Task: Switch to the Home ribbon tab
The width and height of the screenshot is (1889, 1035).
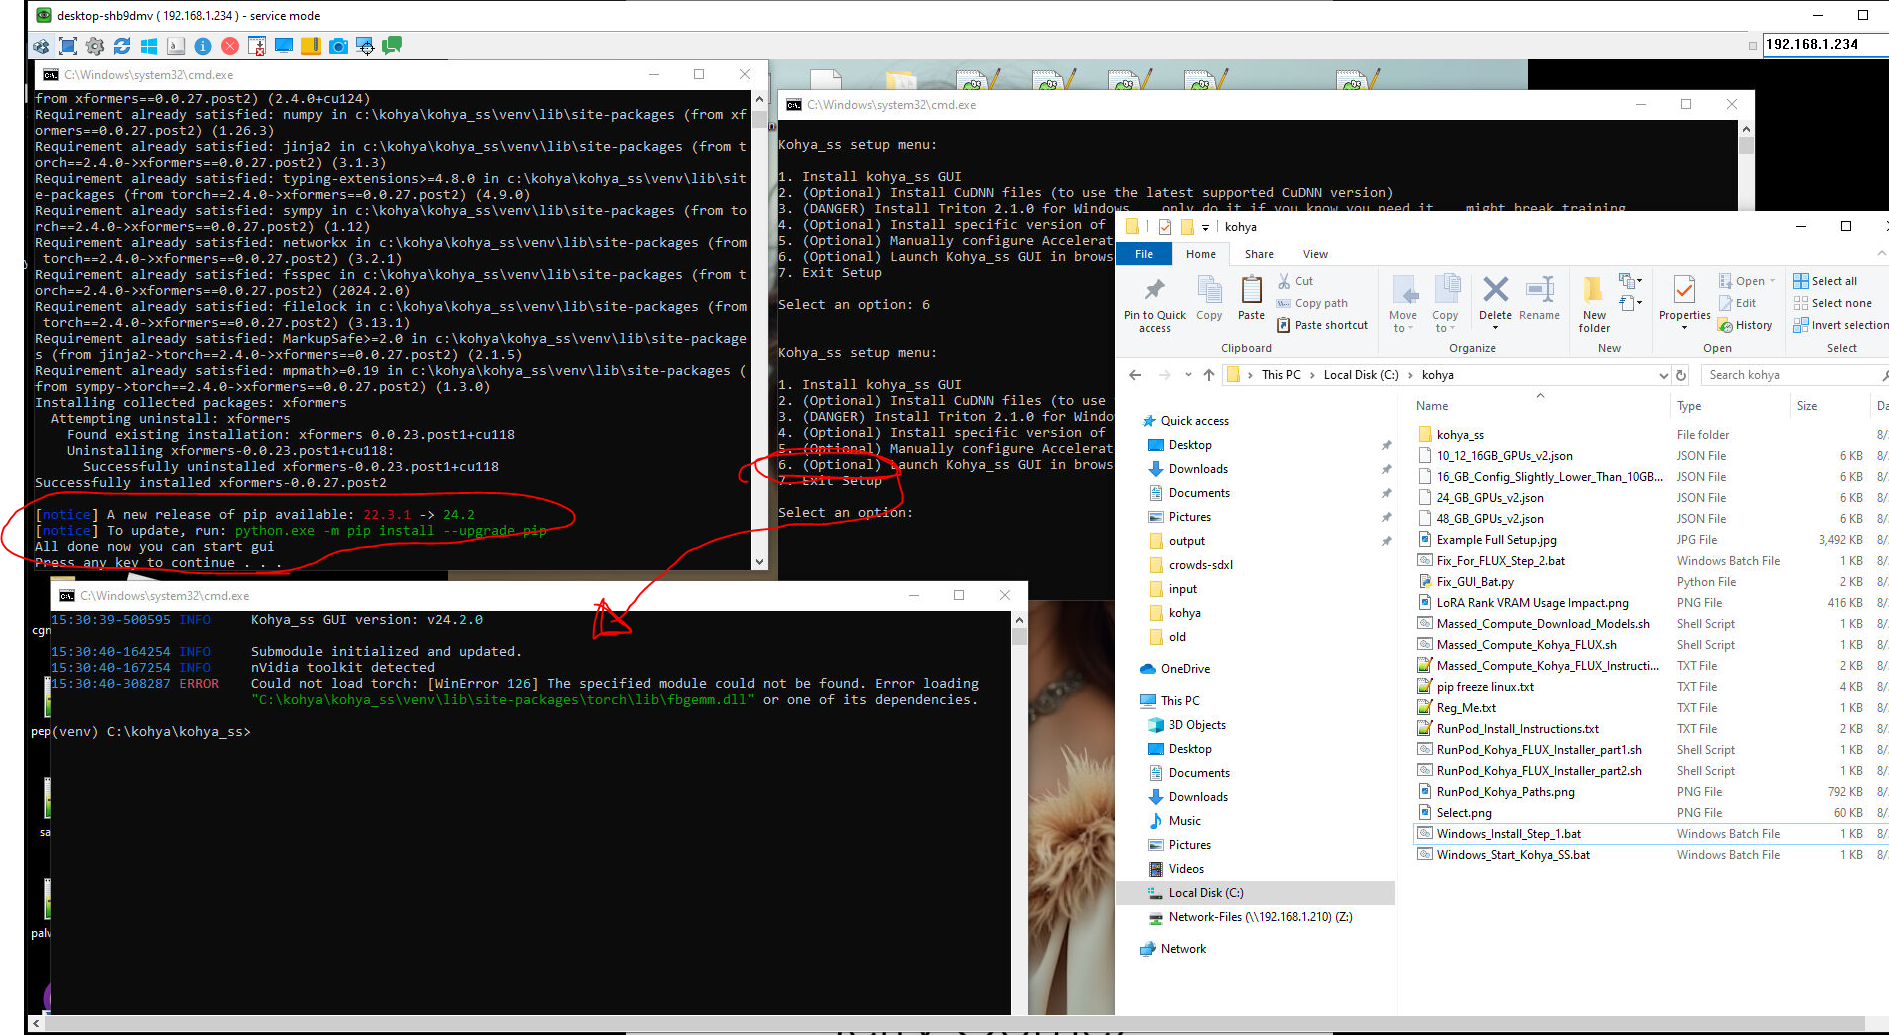Action: (x=1201, y=254)
